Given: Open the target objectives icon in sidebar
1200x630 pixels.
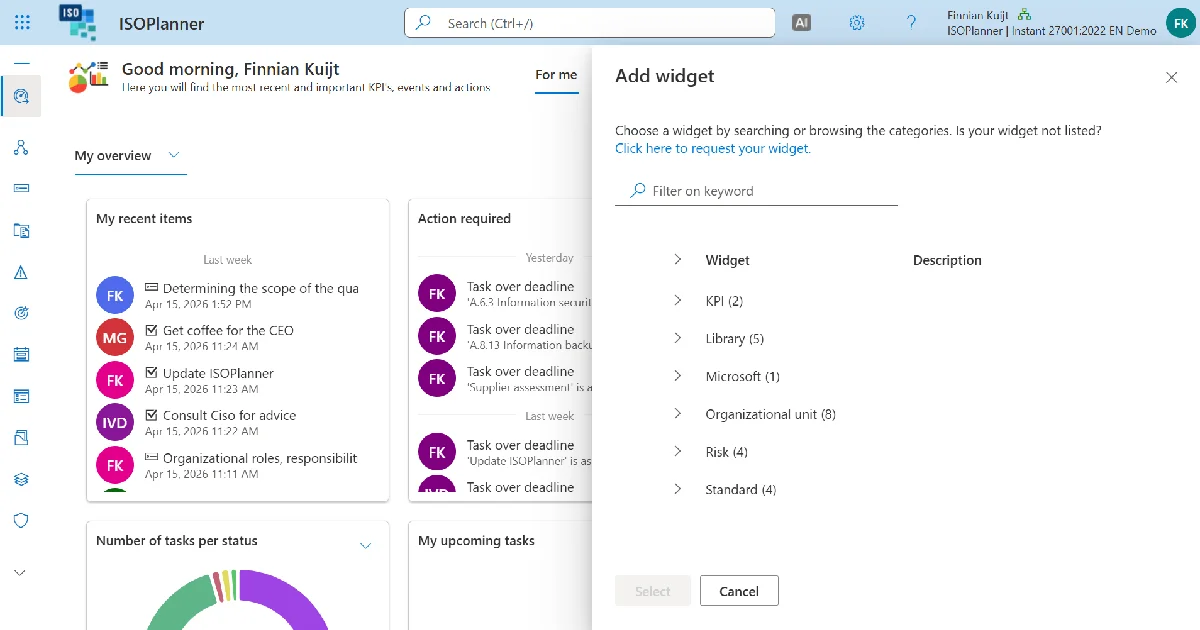Looking at the screenshot, I should coord(21,313).
